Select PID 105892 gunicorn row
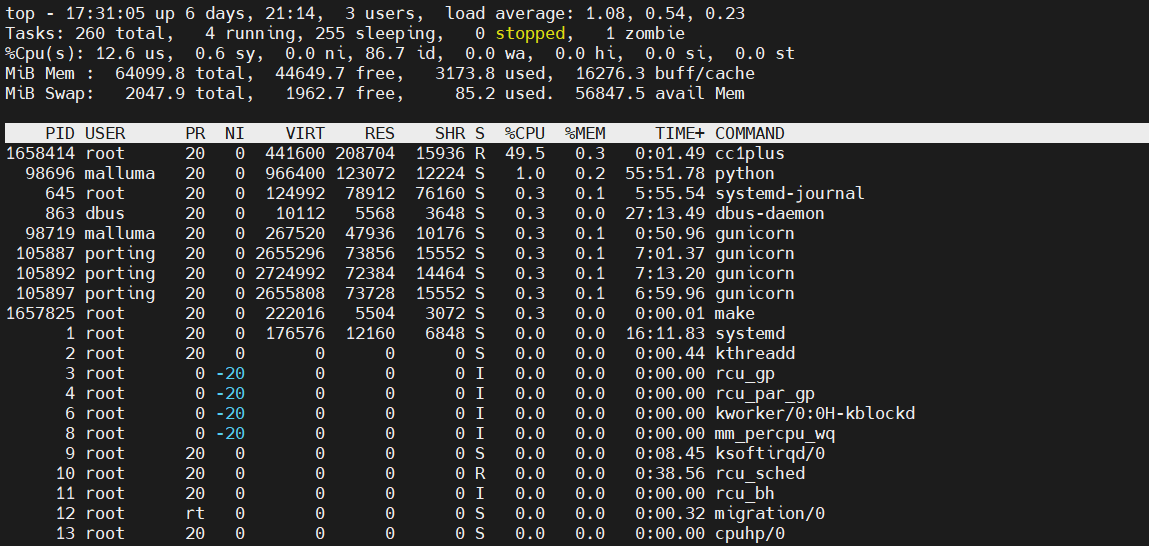The image size is (1149, 546). pos(574,273)
